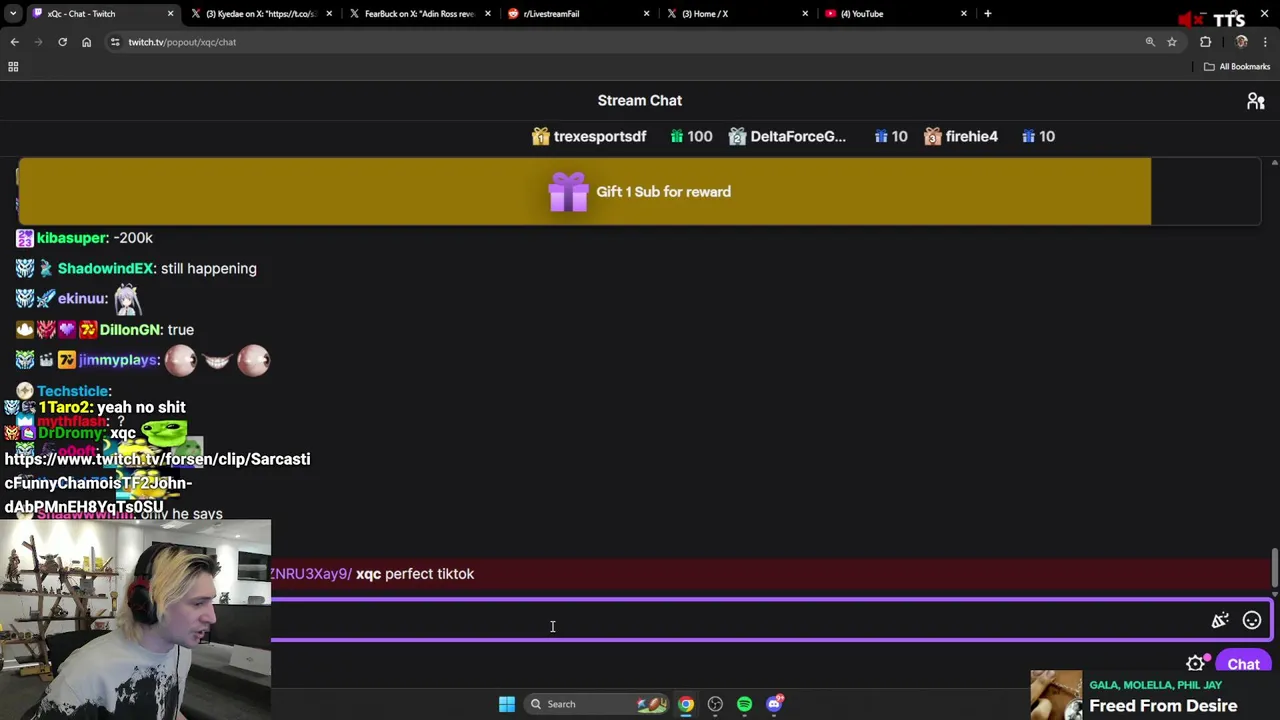Image resolution: width=1280 pixels, height=720 pixels.
Task: Open Windows Start menu
Action: tap(507, 704)
